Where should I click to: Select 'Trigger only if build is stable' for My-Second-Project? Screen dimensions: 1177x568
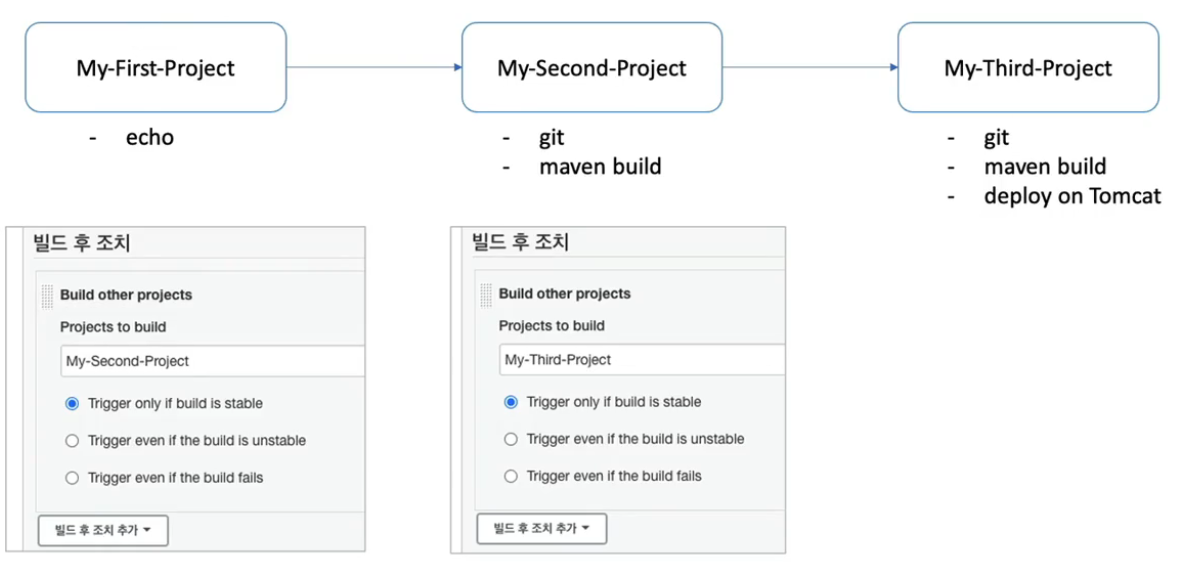(x=72, y=404)
